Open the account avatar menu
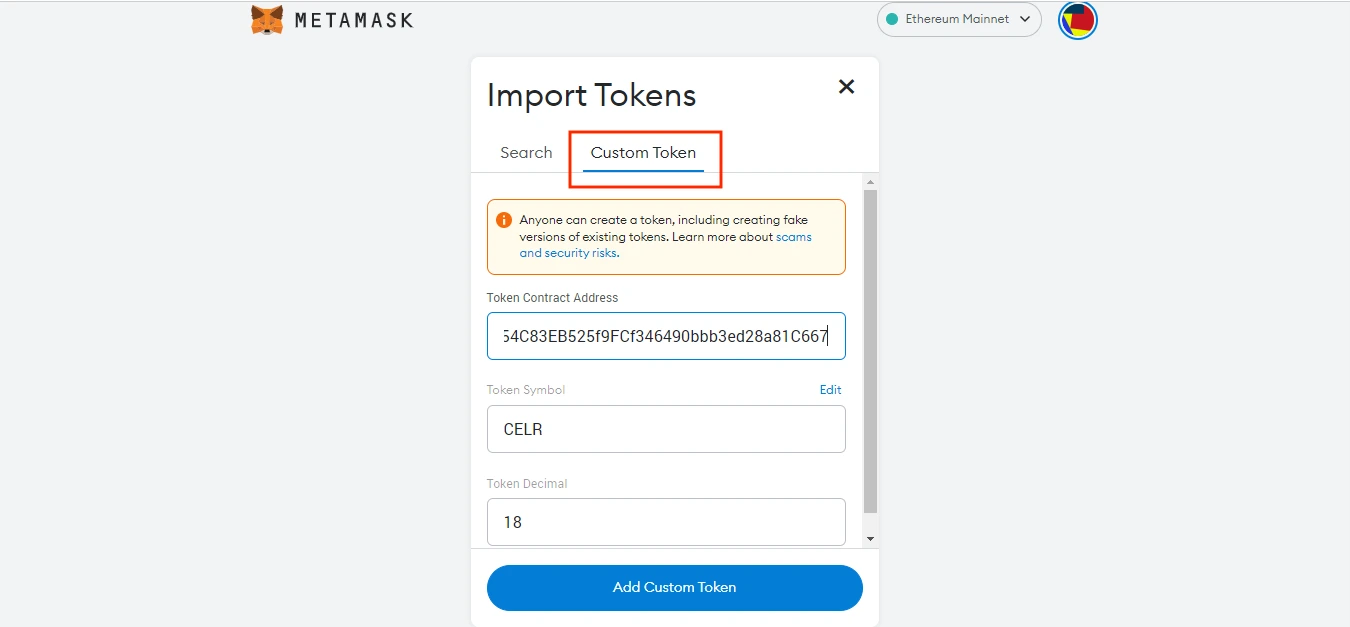This screenshot has width=1350, height=627. click(1078, 20)
